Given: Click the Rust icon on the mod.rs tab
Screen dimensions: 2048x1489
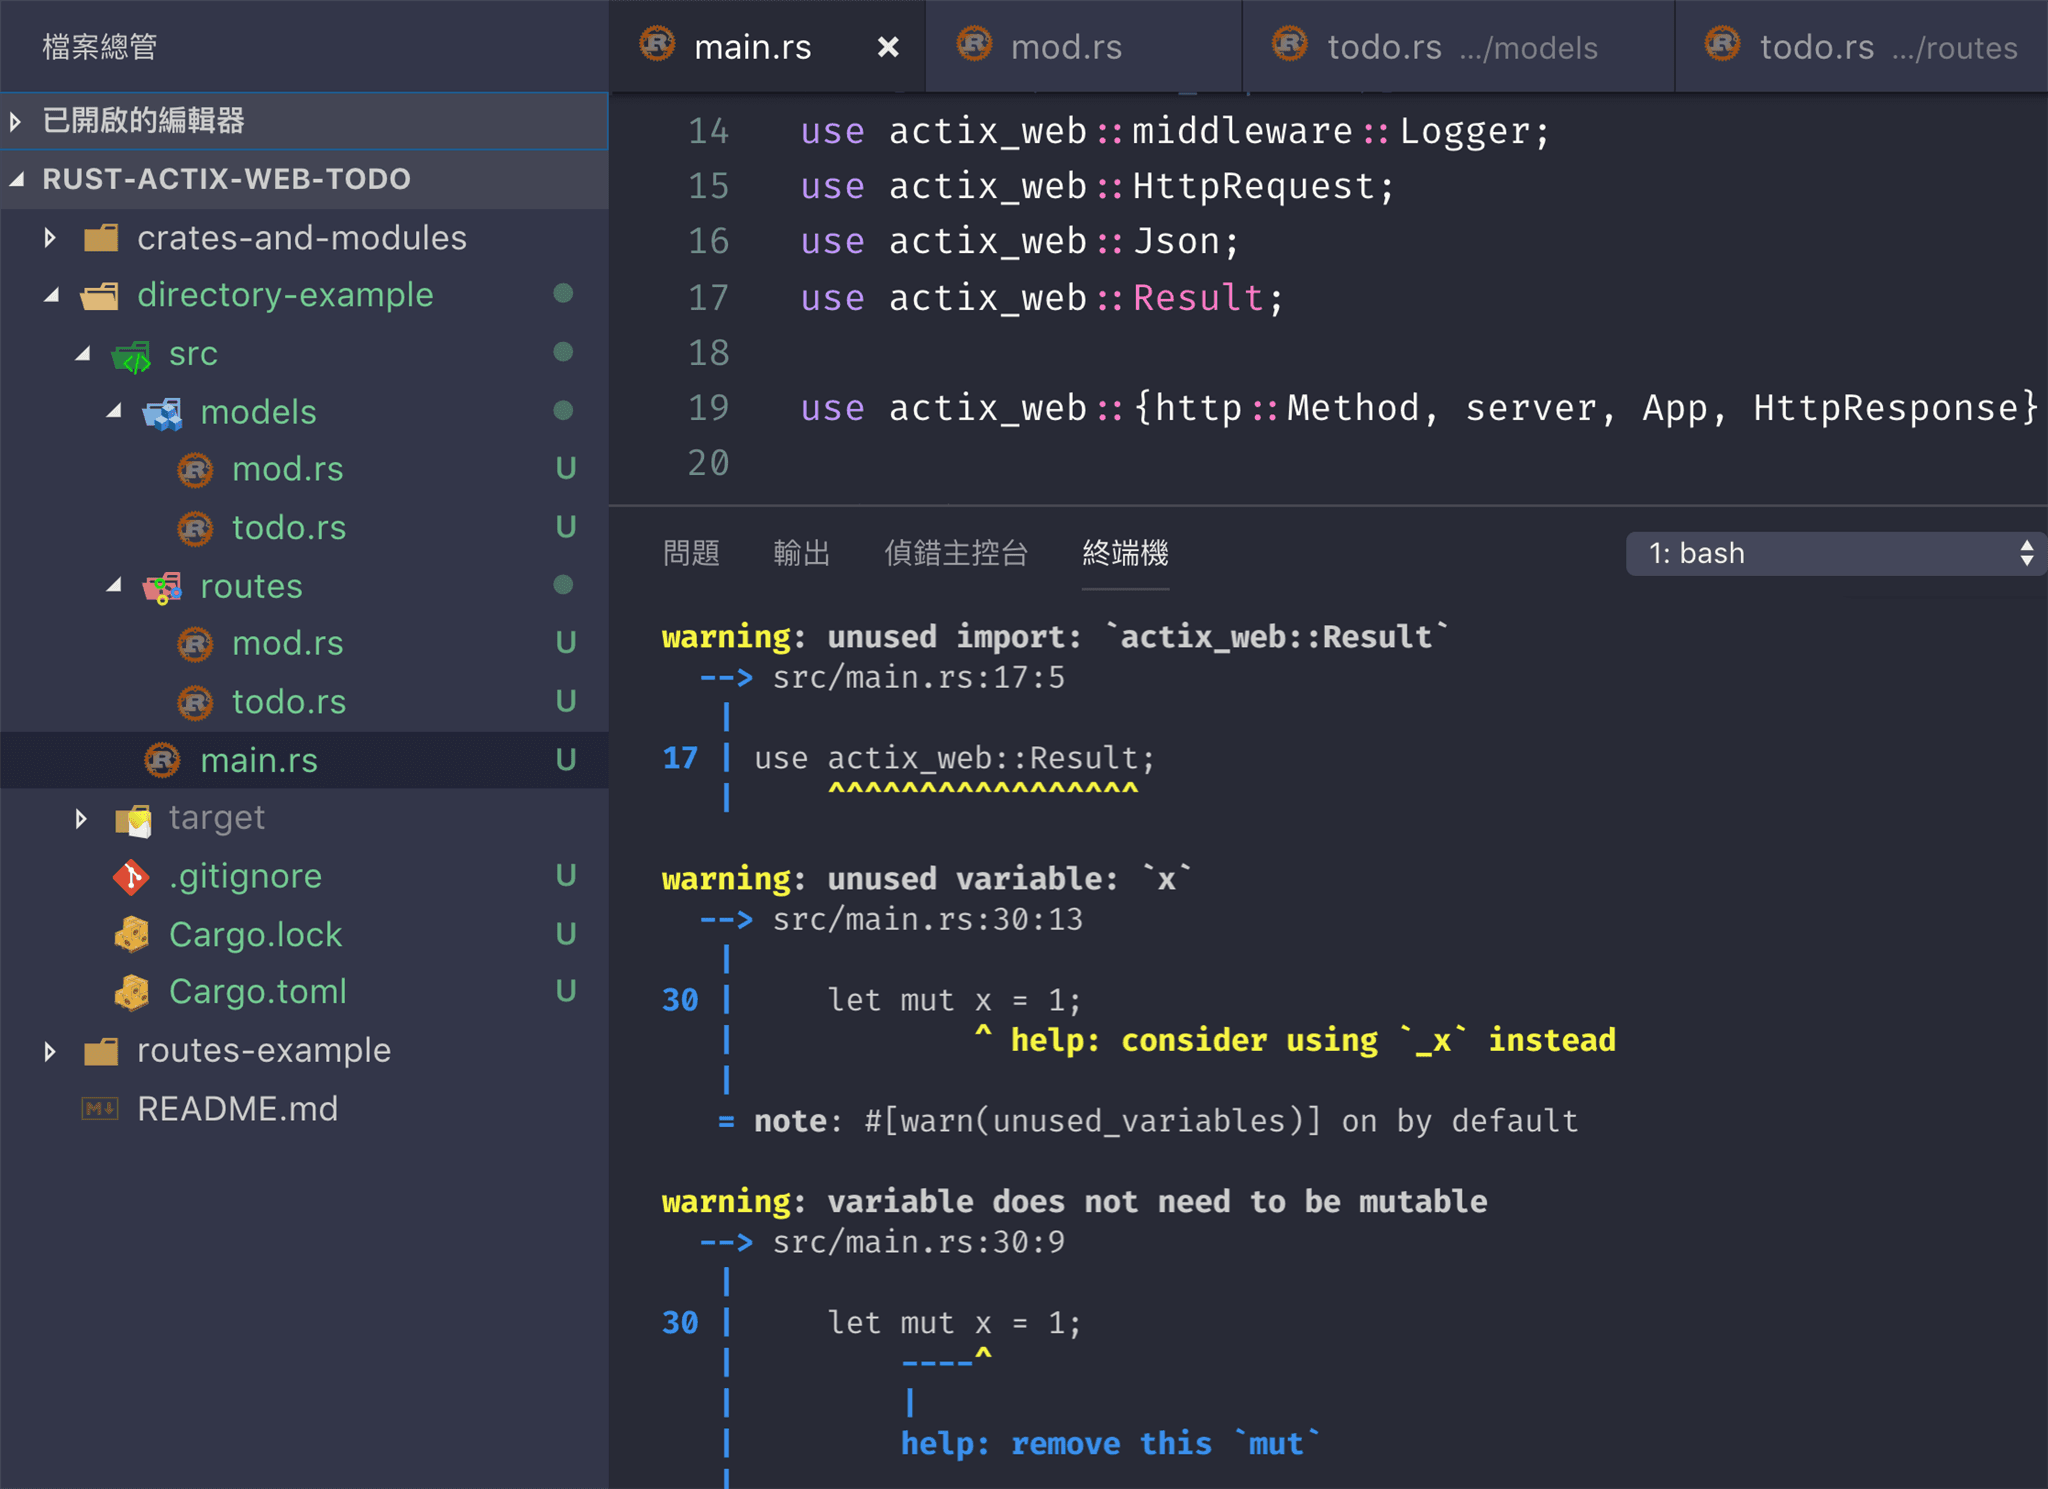Looking at the screenshot, I should 975,44.
